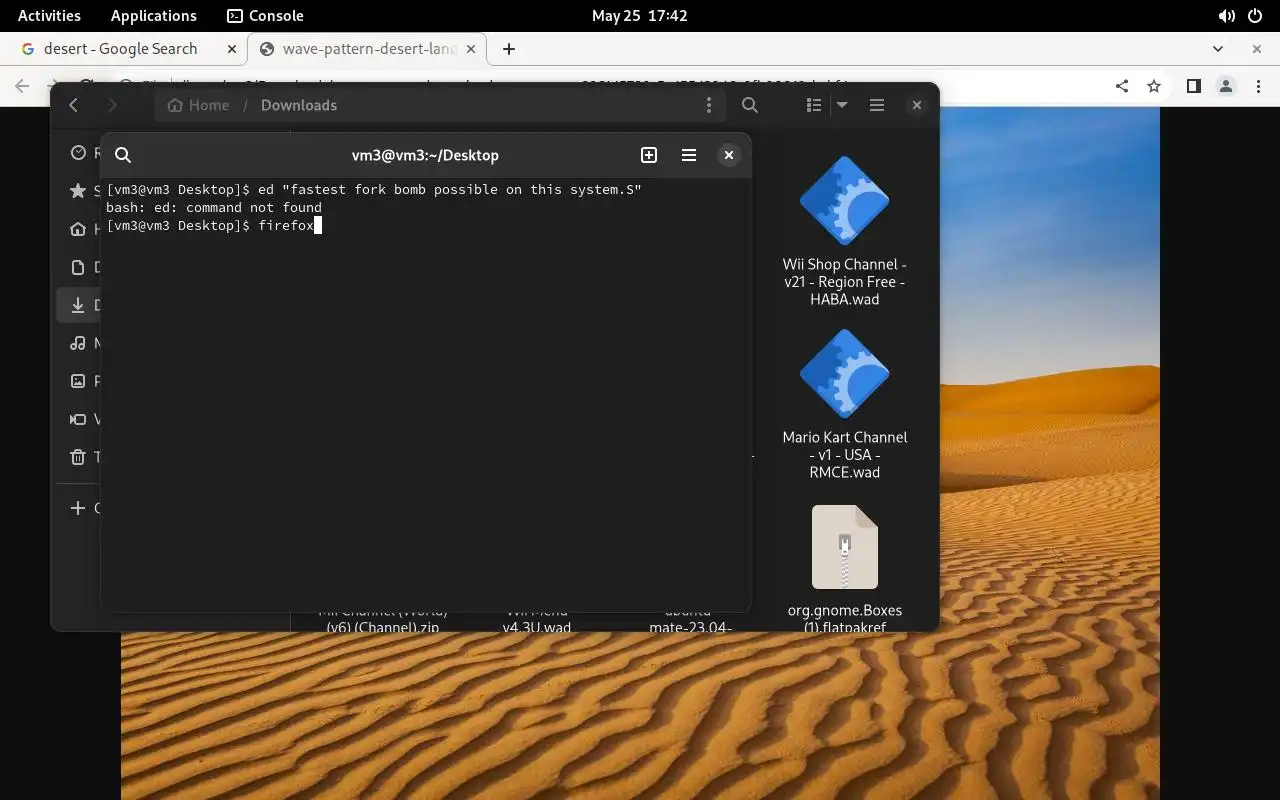Expand Files view options dropdown arrow
The image size is (1280, 800).
click(842, 105)
